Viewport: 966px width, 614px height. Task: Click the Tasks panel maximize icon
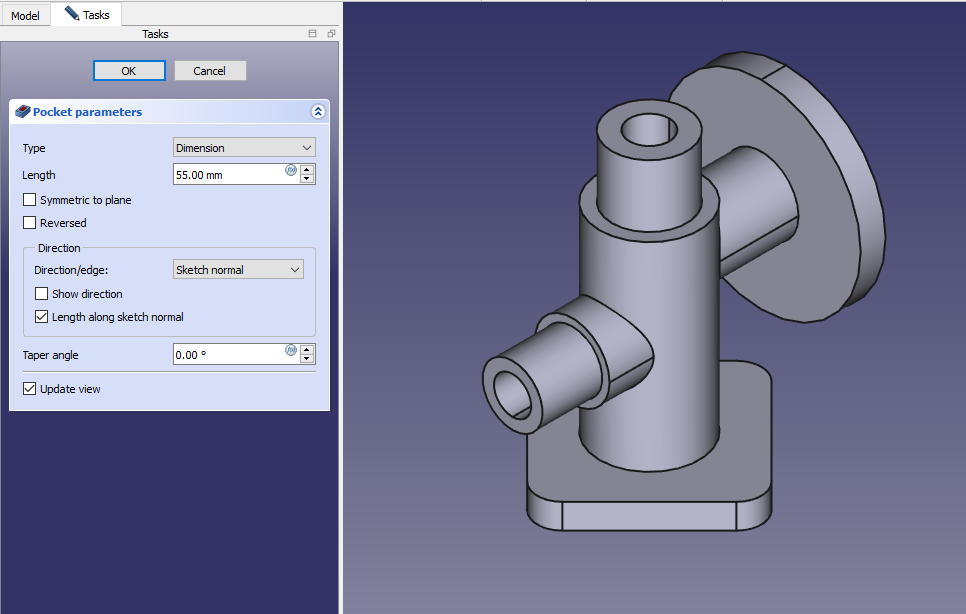point(313,34)
